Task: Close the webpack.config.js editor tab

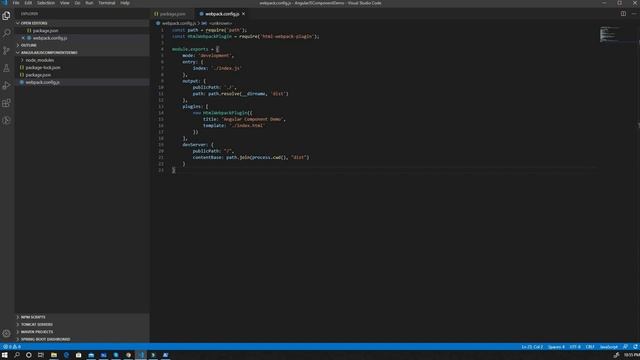Action: [243, 14]
